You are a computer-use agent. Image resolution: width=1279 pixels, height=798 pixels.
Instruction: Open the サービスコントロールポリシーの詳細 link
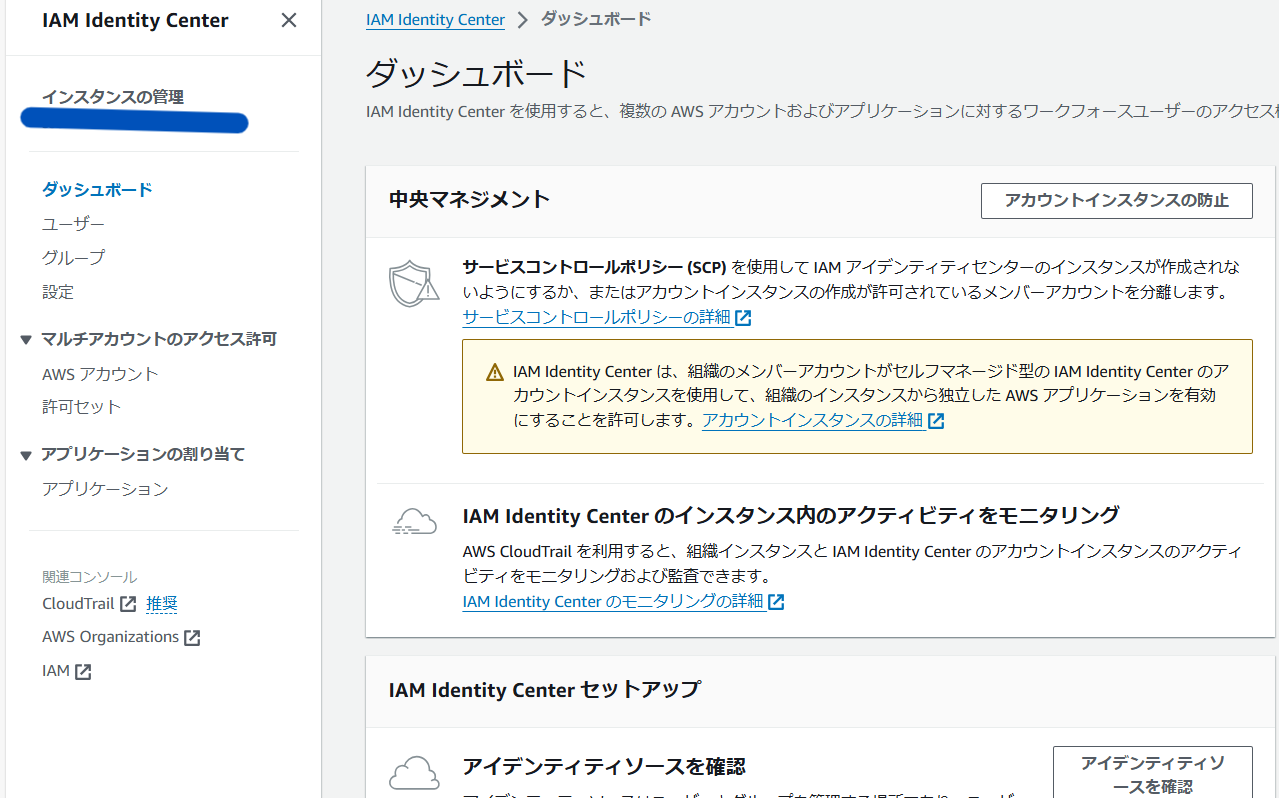point(596,318)
